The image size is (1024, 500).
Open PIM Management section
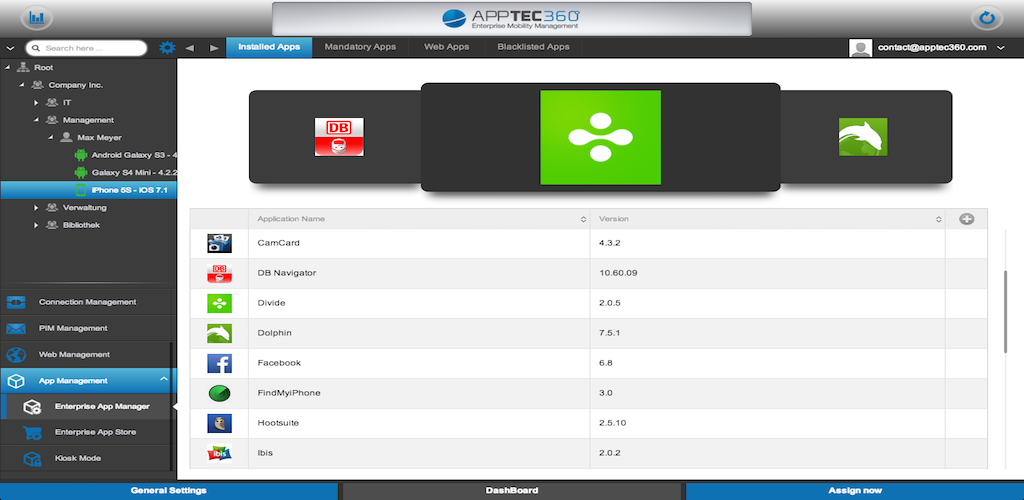73,328
